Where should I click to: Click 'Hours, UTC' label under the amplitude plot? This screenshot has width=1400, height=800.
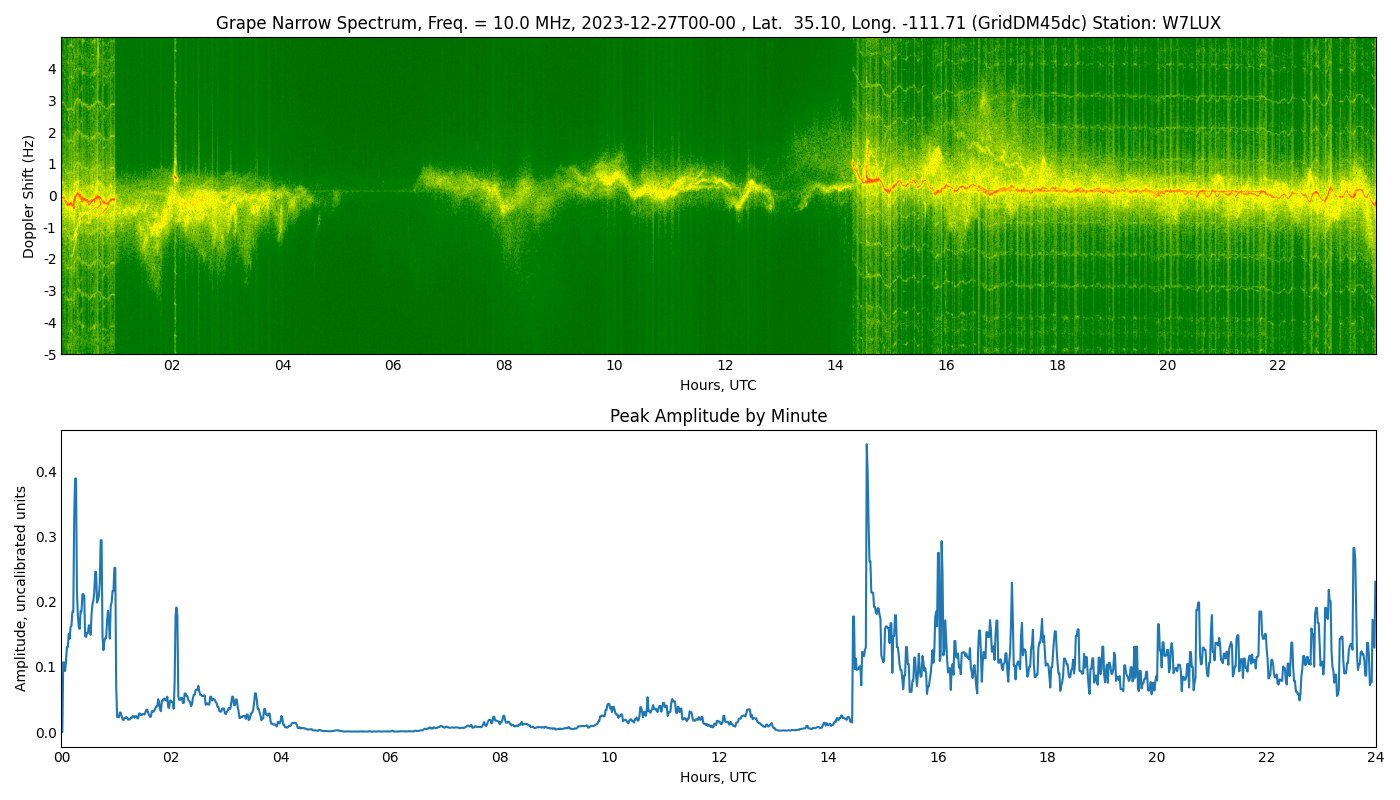point(718,778)
